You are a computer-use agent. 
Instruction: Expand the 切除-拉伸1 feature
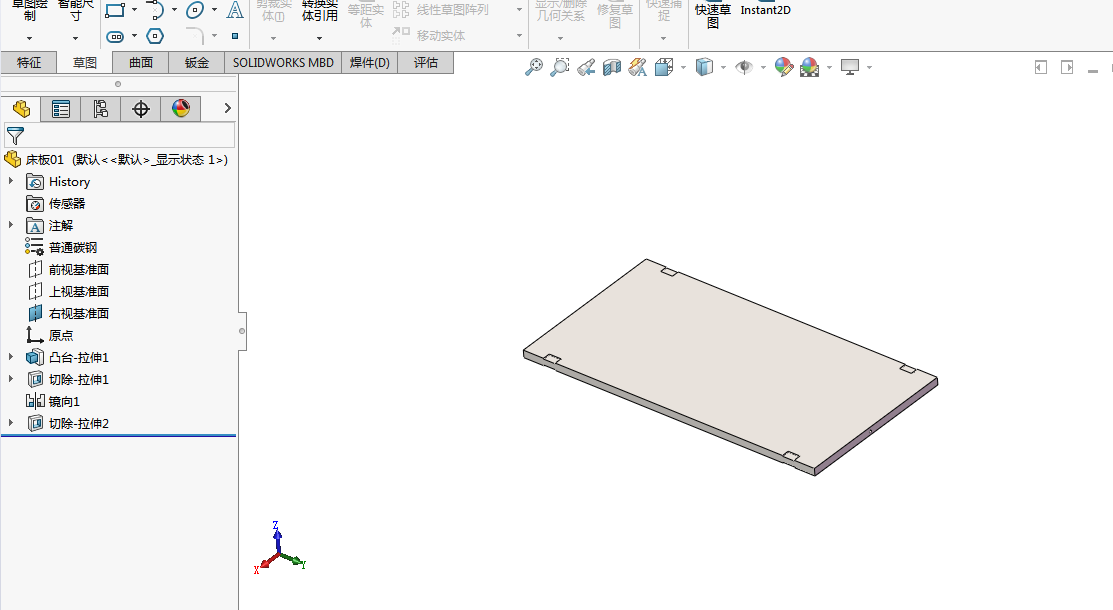[x=11, y=379]
